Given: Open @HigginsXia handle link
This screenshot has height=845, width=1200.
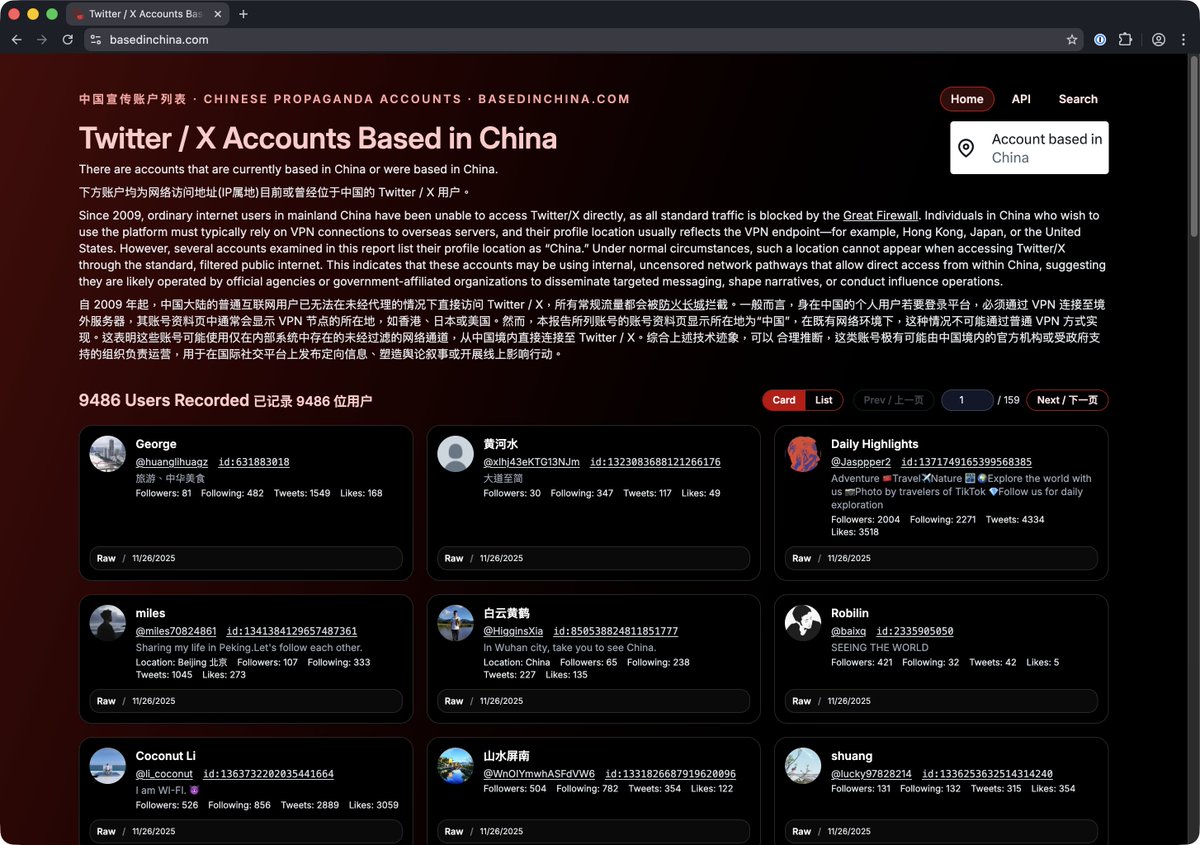Looking at the screenshot, I should (513, 631).
